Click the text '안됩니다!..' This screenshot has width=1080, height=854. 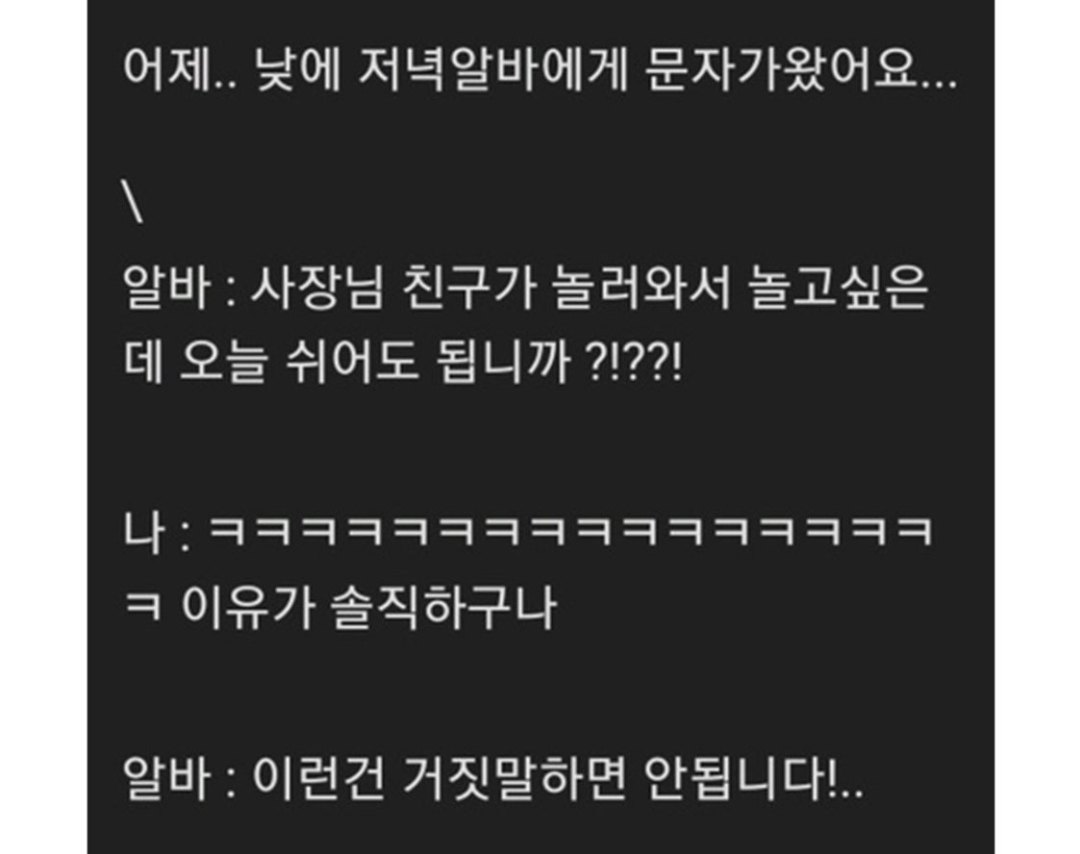click(754, 778)
